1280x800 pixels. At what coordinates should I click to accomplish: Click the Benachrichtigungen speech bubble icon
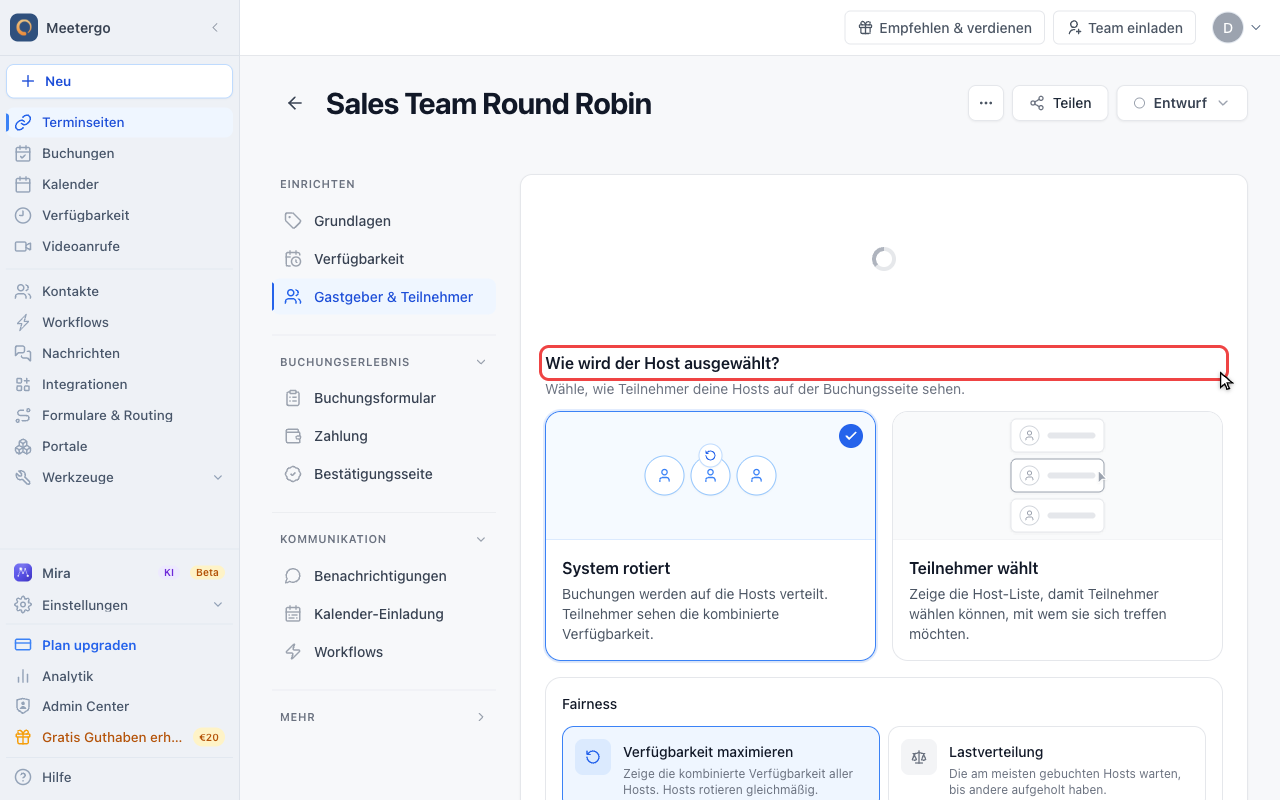pos(293,576)
